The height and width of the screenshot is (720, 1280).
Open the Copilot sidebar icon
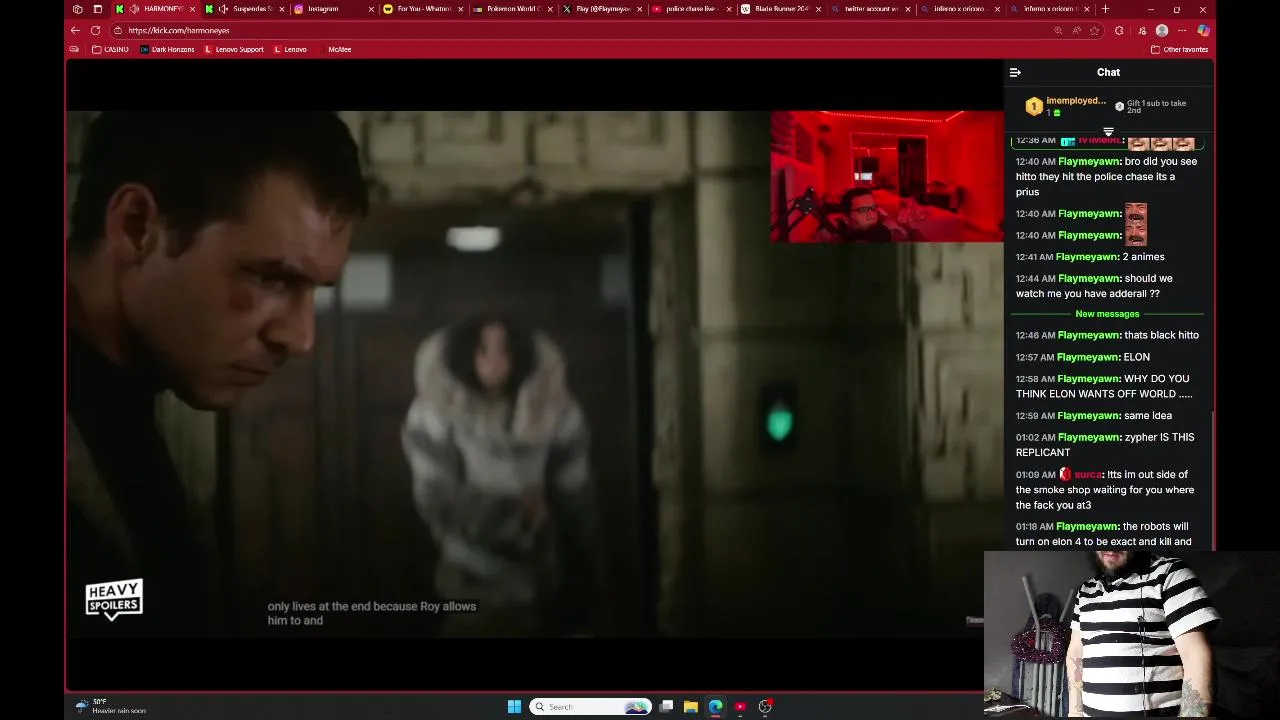tap(1203, 30)
